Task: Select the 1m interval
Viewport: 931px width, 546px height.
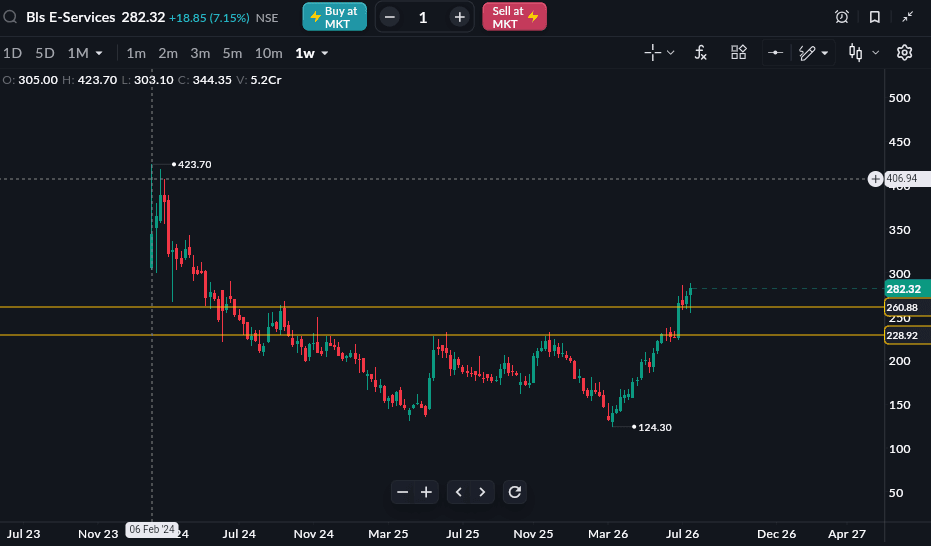Action: tap(136, 53)
